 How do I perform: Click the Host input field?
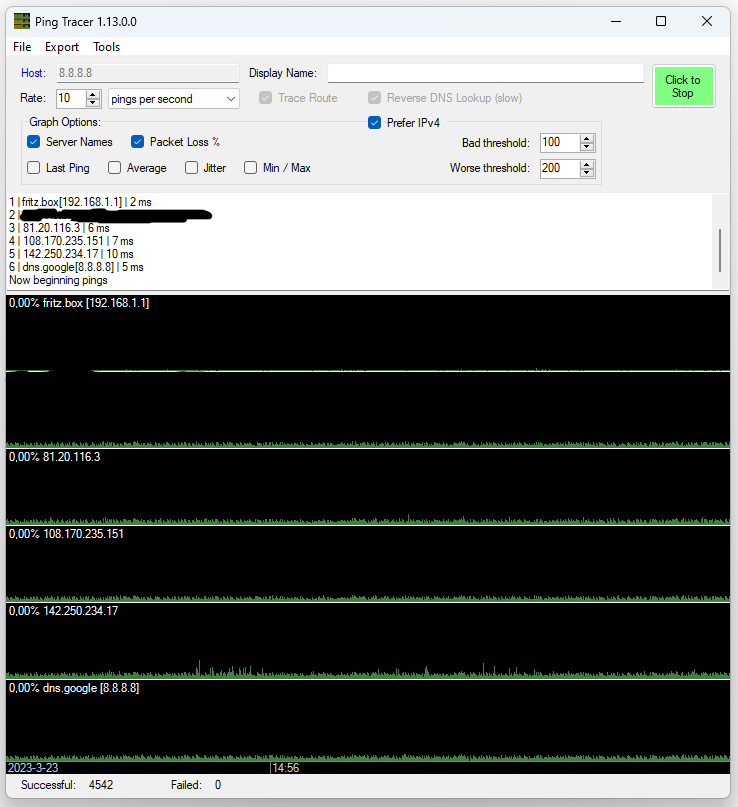(148, 73)
